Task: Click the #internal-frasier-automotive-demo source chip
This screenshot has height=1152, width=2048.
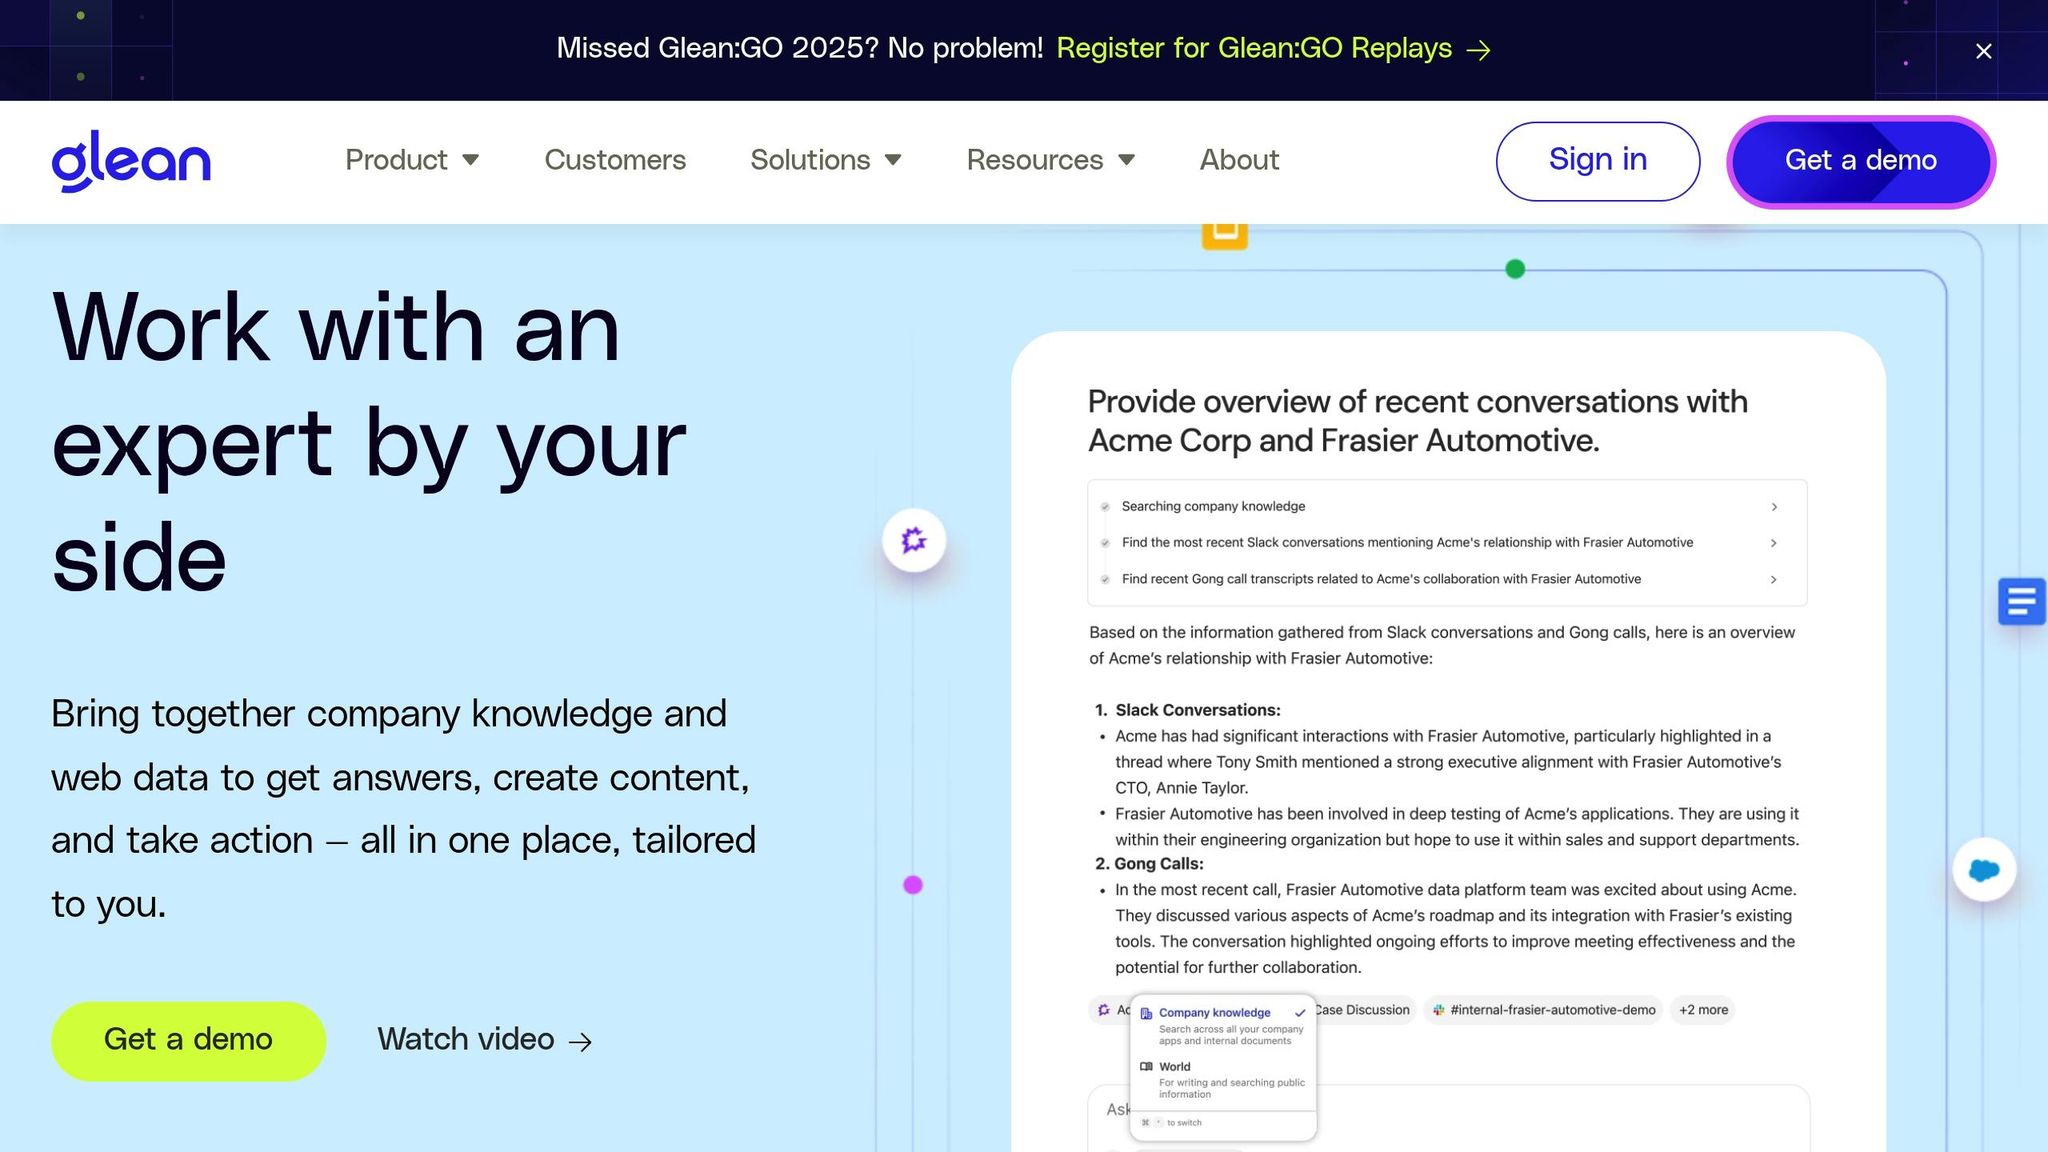Action: pyautogui.click(x=1543, y=1010)
